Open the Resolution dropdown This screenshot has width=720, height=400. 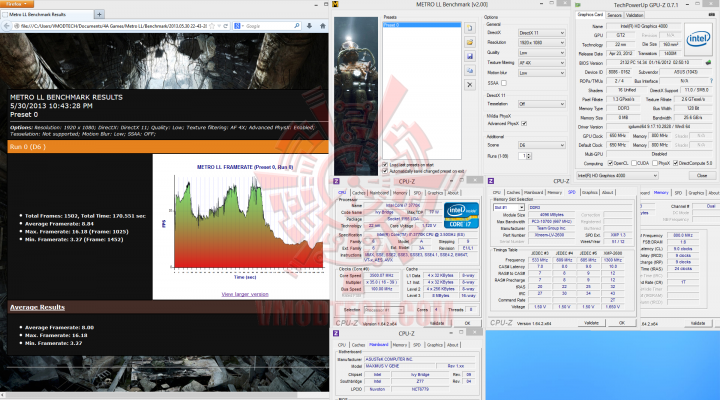pyautogui.click(x=542, y=43)
